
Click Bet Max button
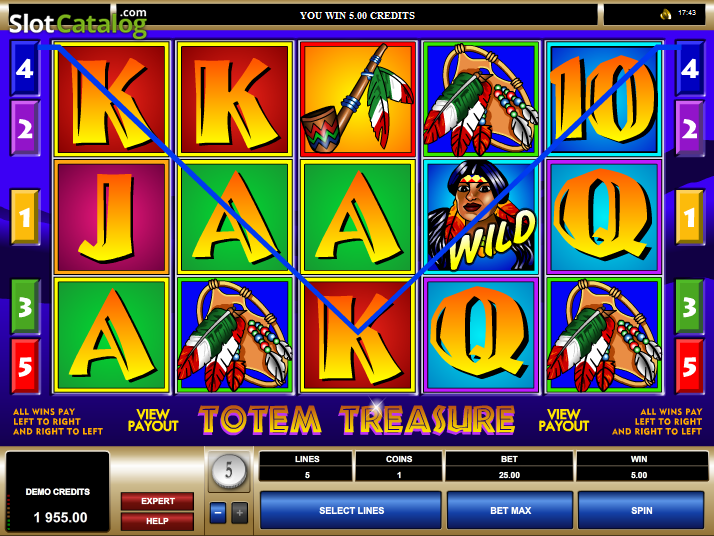510,510
